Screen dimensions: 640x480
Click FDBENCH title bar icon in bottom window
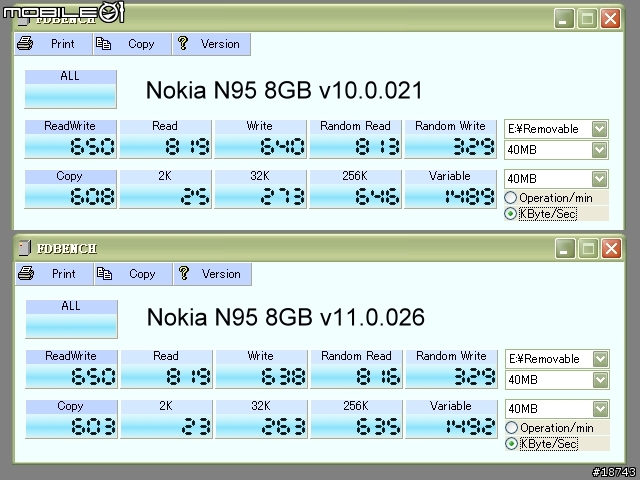pyautogui.click(x=25, y=248)
